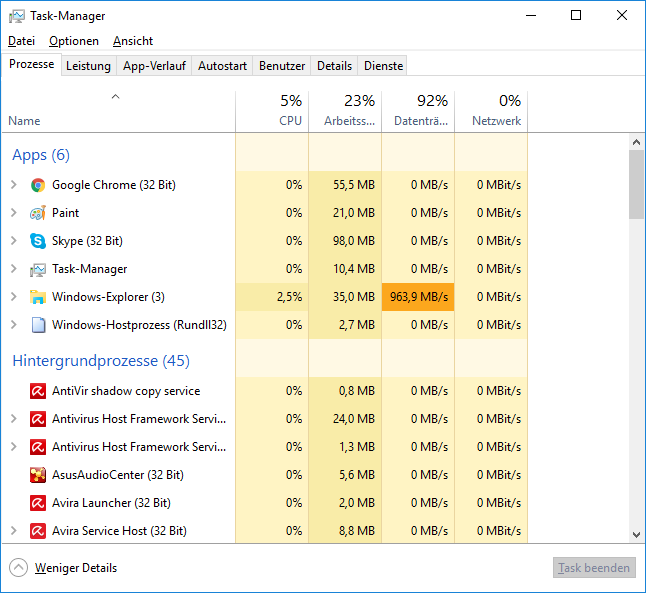Click the scrollbar down arrow
Image resolution: width=646 pixels, height=593 pixels.
(x=637, y=535)
